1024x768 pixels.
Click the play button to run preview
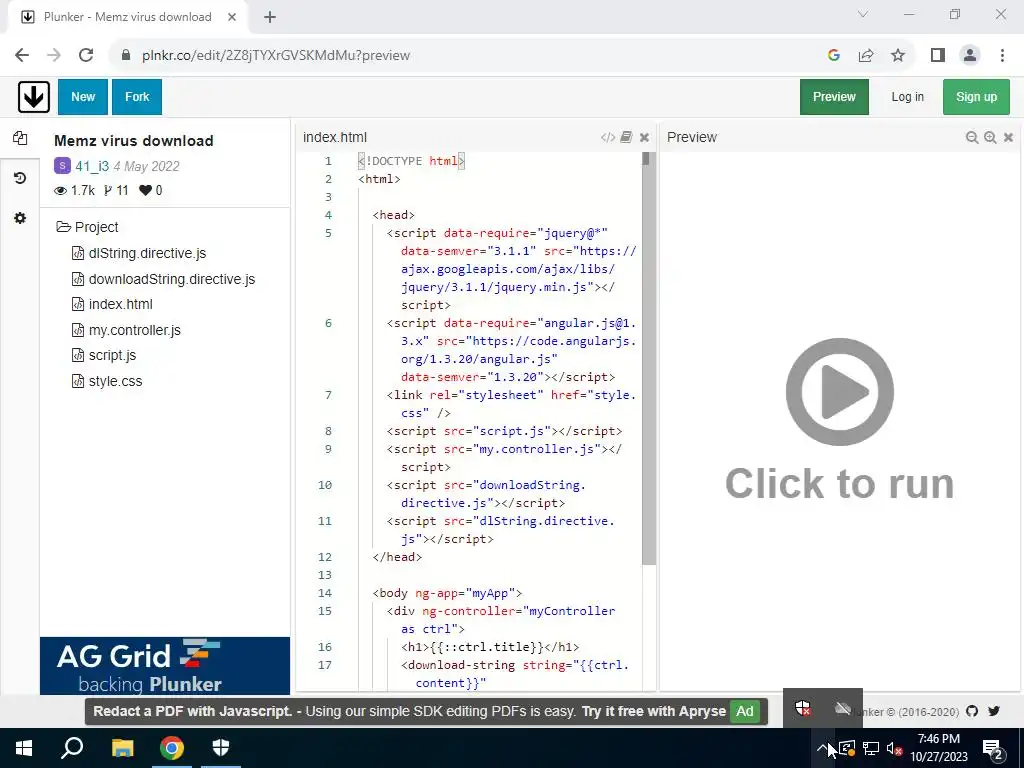point(839,392)
